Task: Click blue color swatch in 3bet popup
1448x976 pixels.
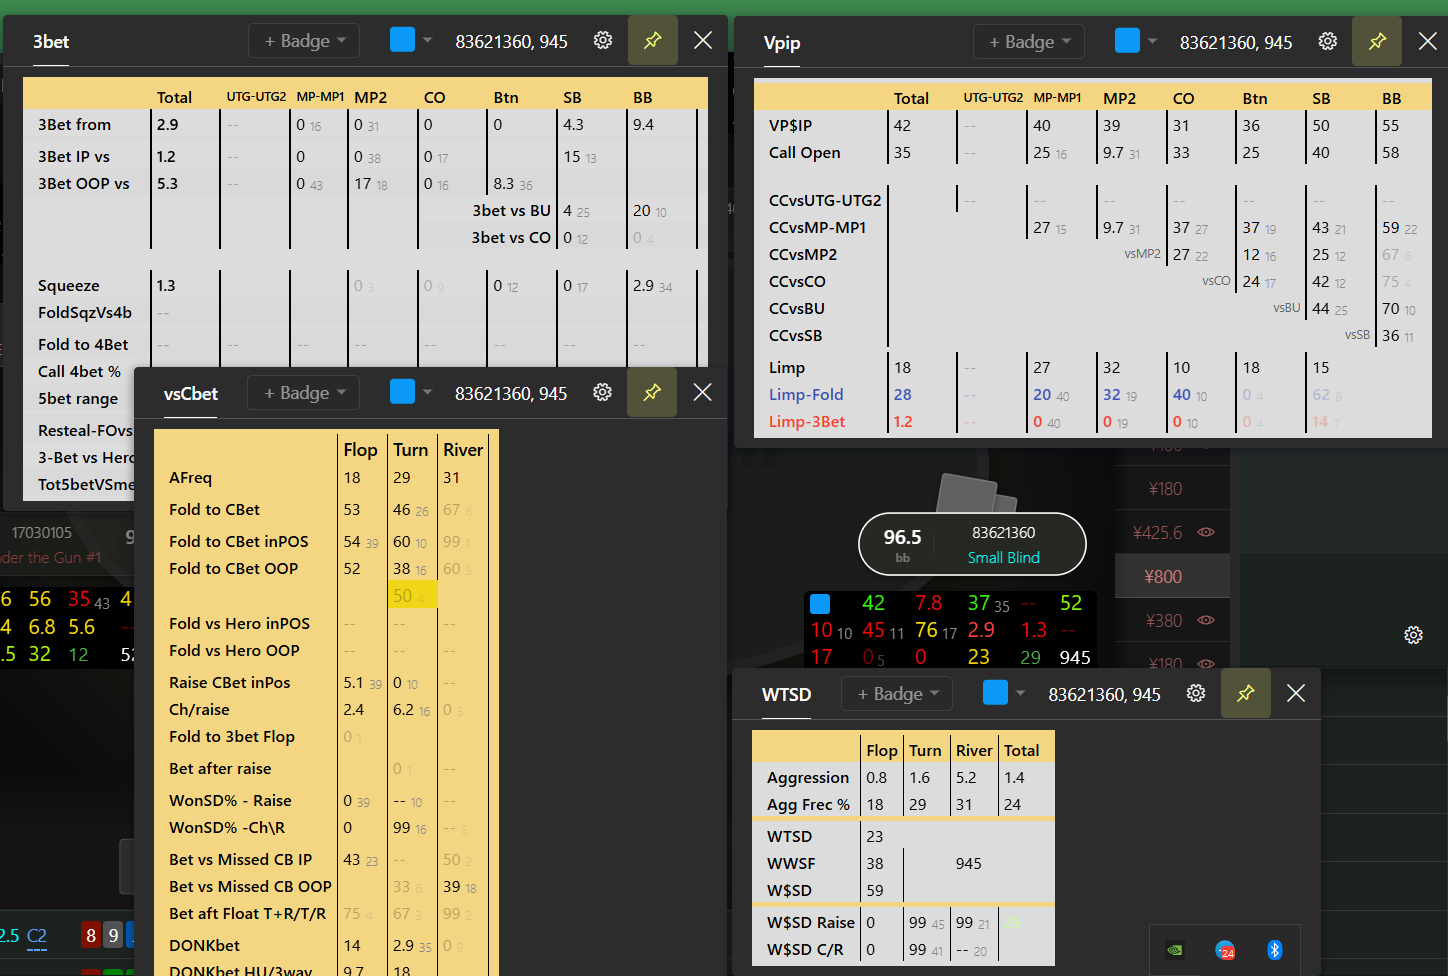Action: click(402, 40)
